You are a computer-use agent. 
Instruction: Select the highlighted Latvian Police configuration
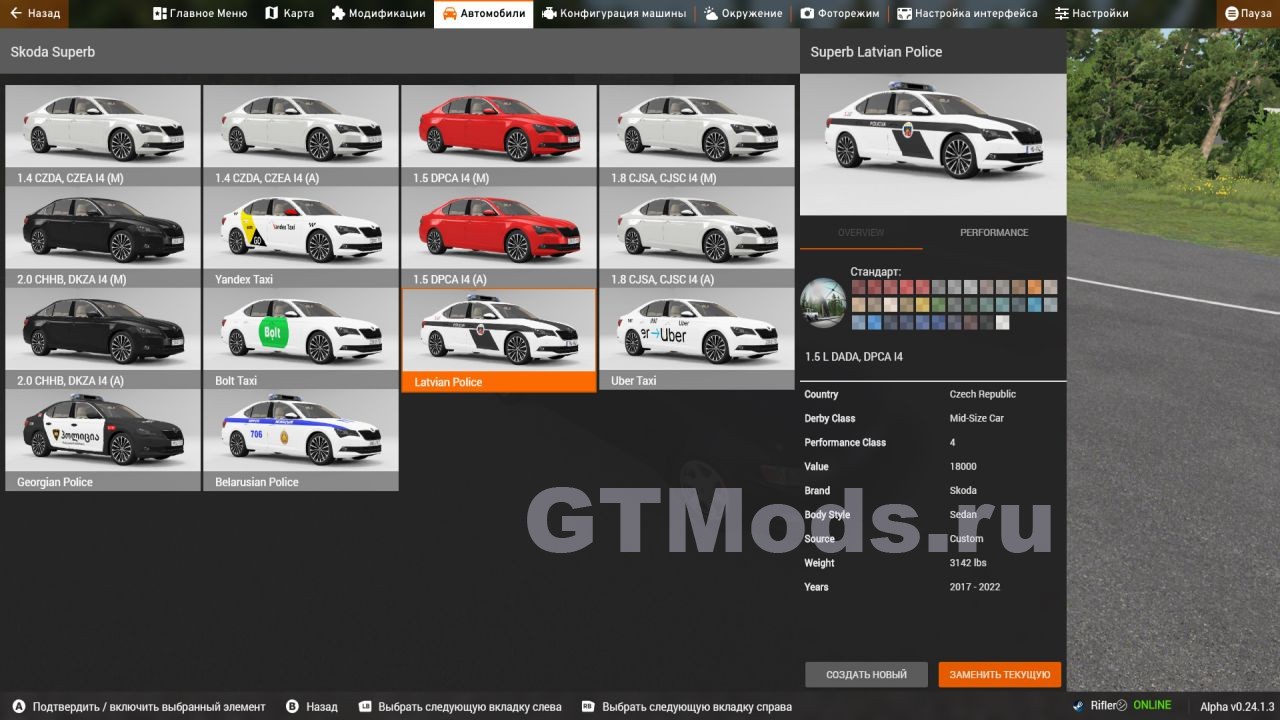pyautogui.click(x=499, y=340)
